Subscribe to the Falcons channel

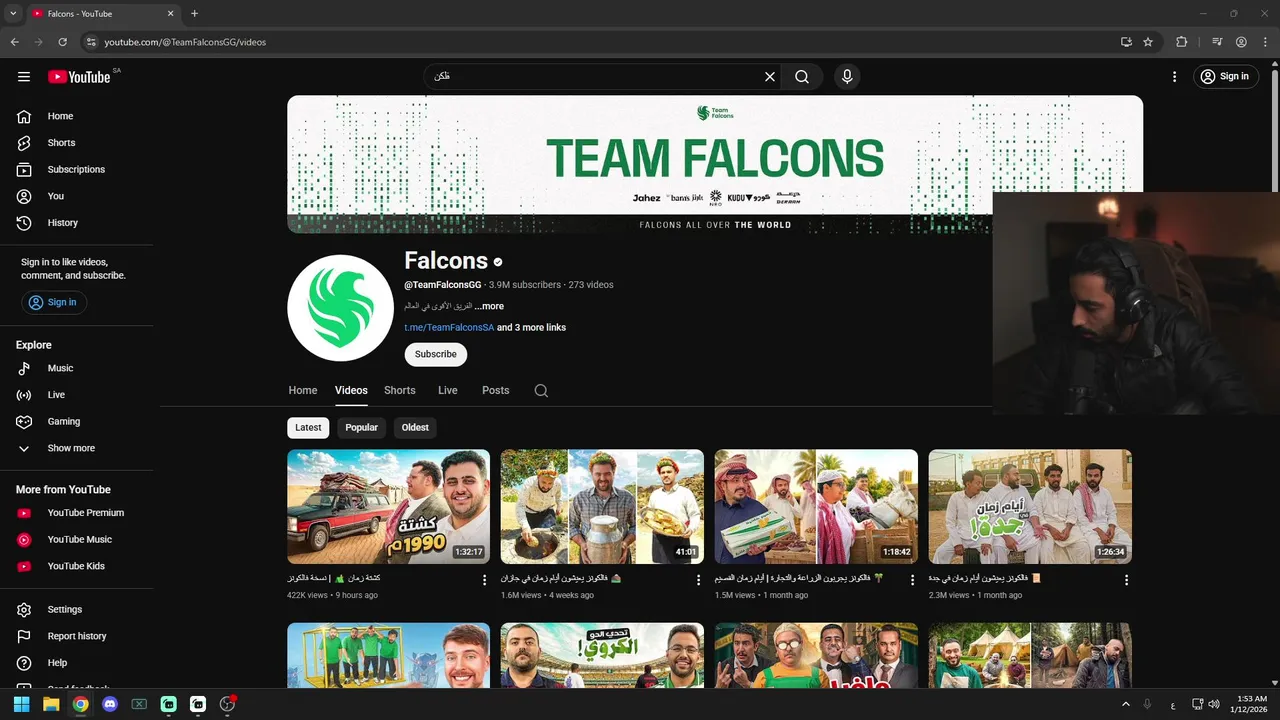(436, 354)
